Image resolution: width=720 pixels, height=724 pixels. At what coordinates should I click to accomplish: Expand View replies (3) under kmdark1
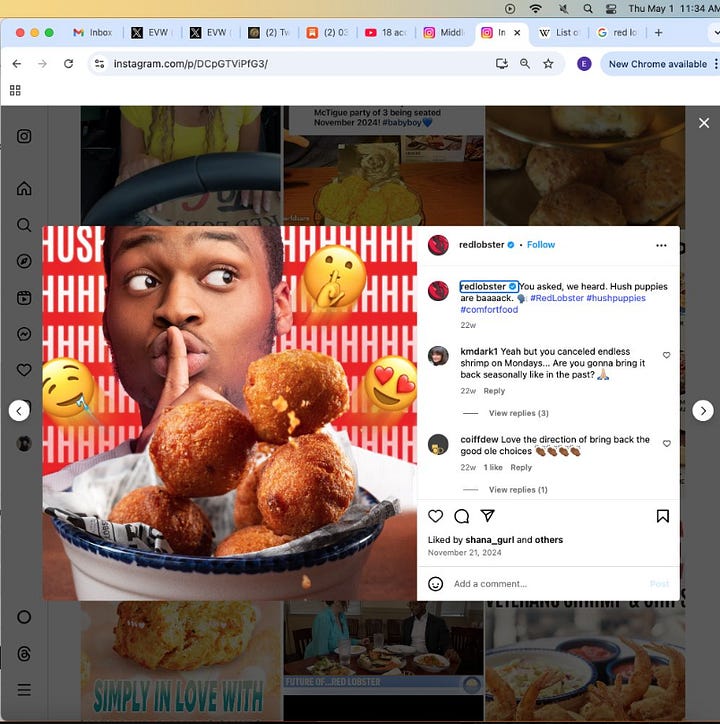tap(519, 413)
